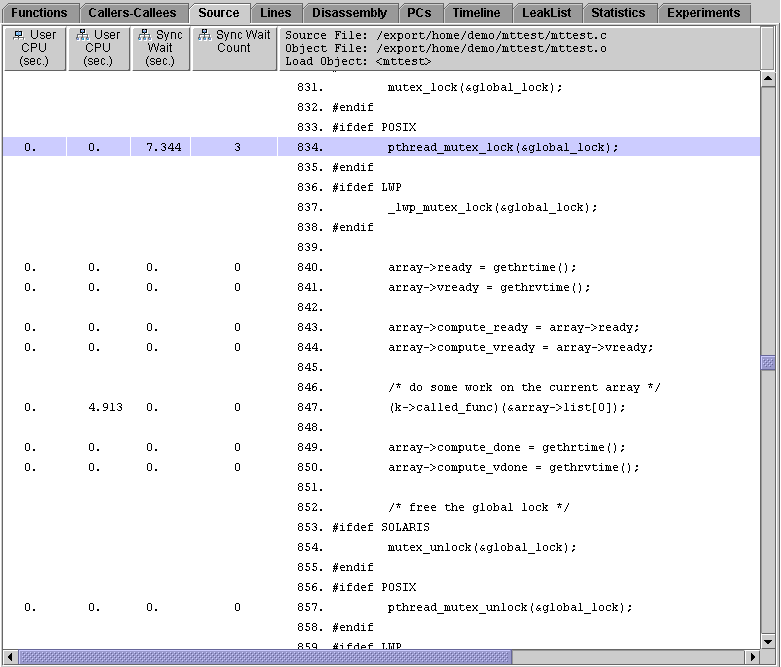Click the inclusive User CPU column header
The image size is (781, 667).
click(98, 48)
